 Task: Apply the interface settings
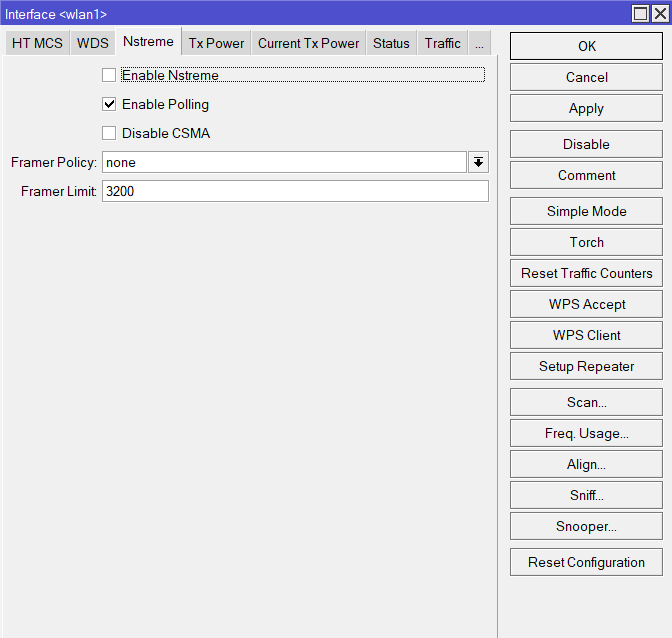click(586, 108)
